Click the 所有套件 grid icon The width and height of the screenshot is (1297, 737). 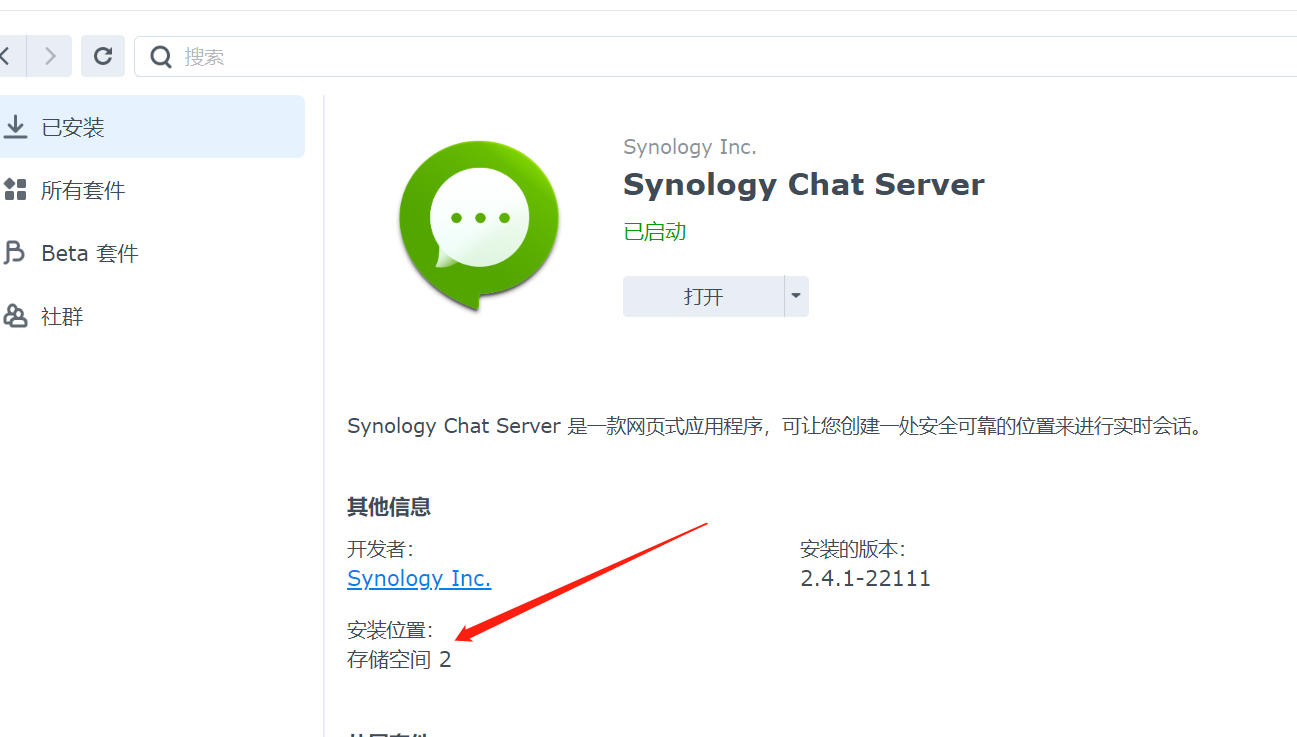tap(15, 190)
